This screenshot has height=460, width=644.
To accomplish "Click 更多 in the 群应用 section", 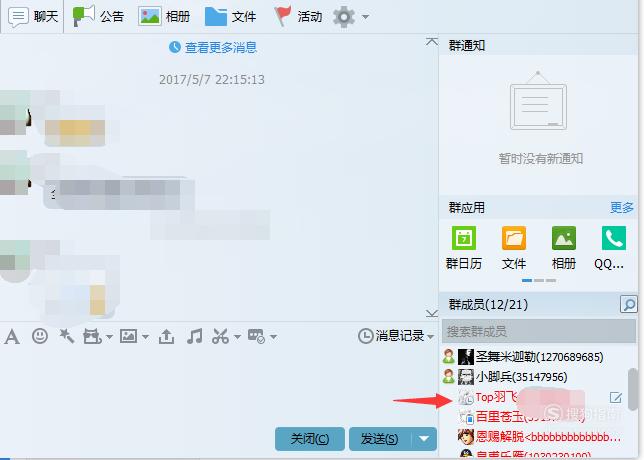I will pos(622,208).
